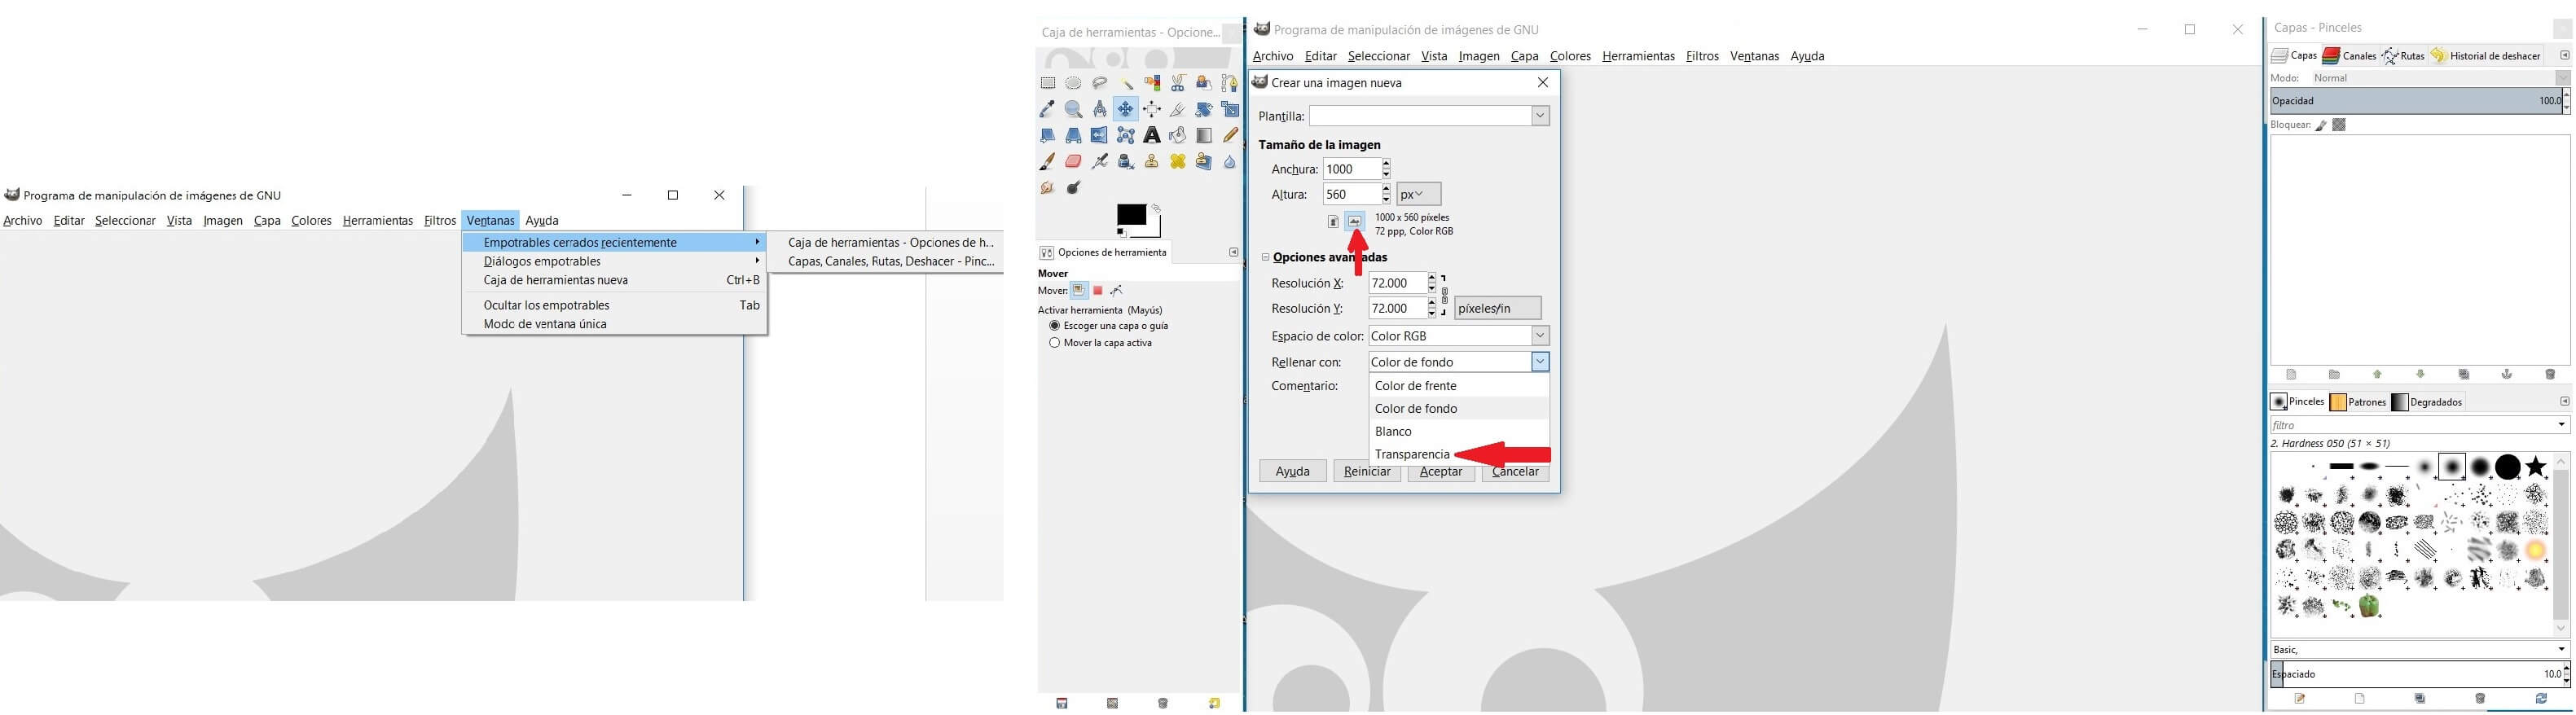The width and height of the screenshot is (2576, 715).
Task: Select the Alignment tool
Action: (1152, 109)
